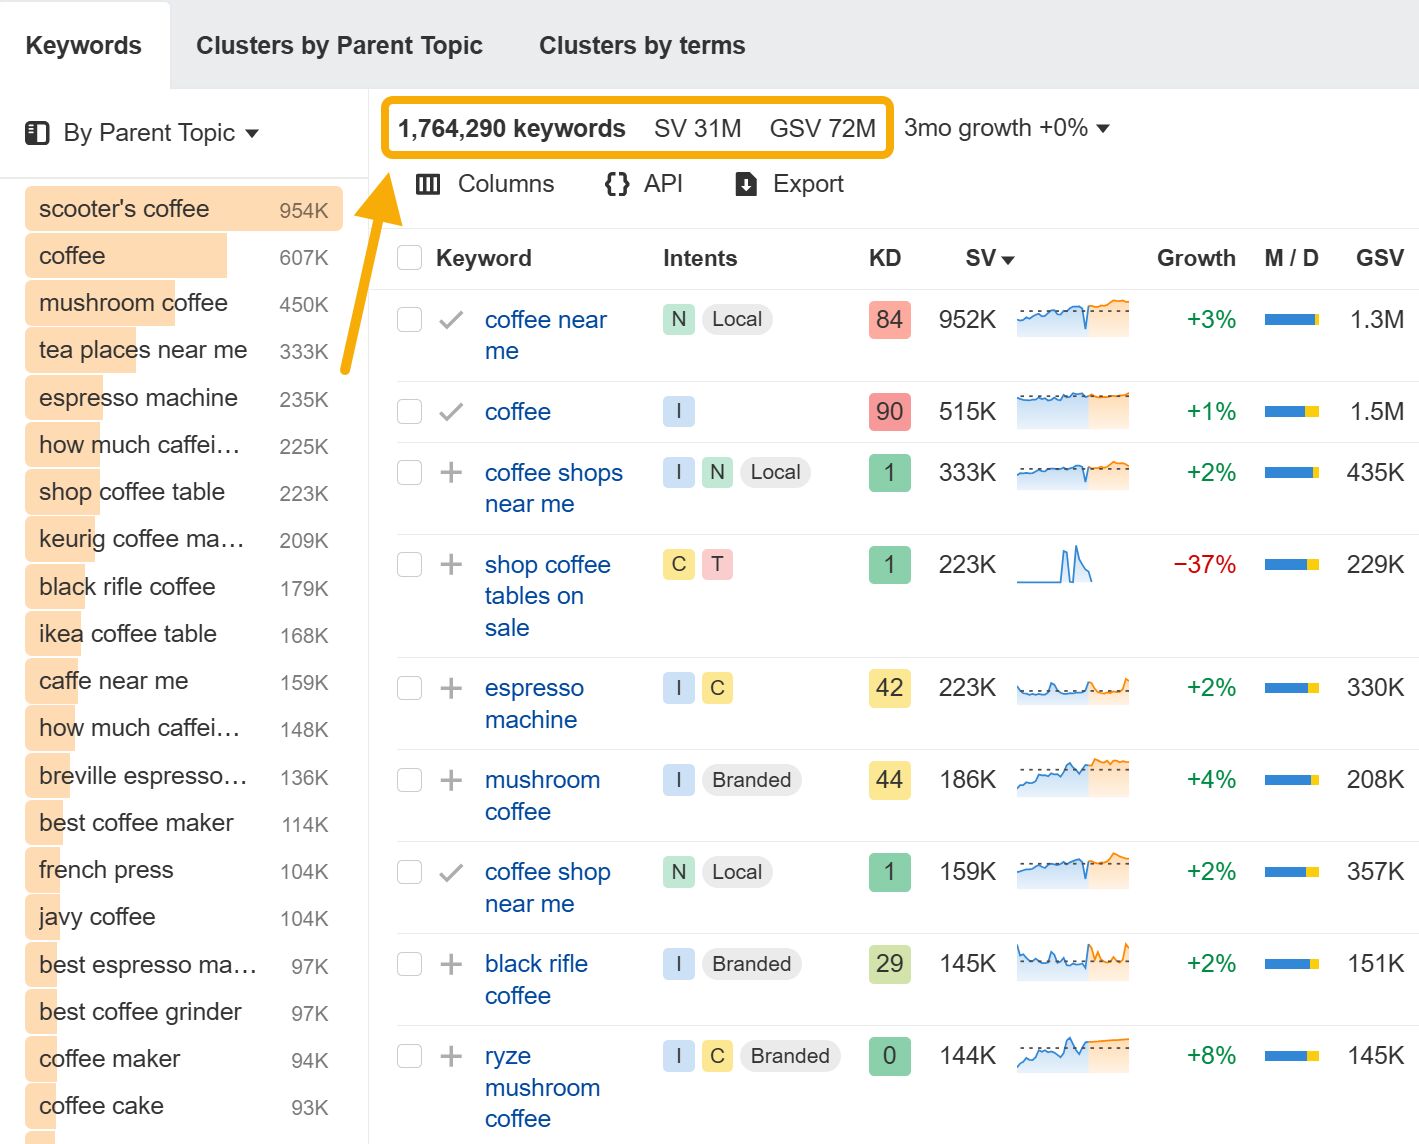
Task: Switch to the Clusters by Parent Topic tab
Action: click(340, 45)
